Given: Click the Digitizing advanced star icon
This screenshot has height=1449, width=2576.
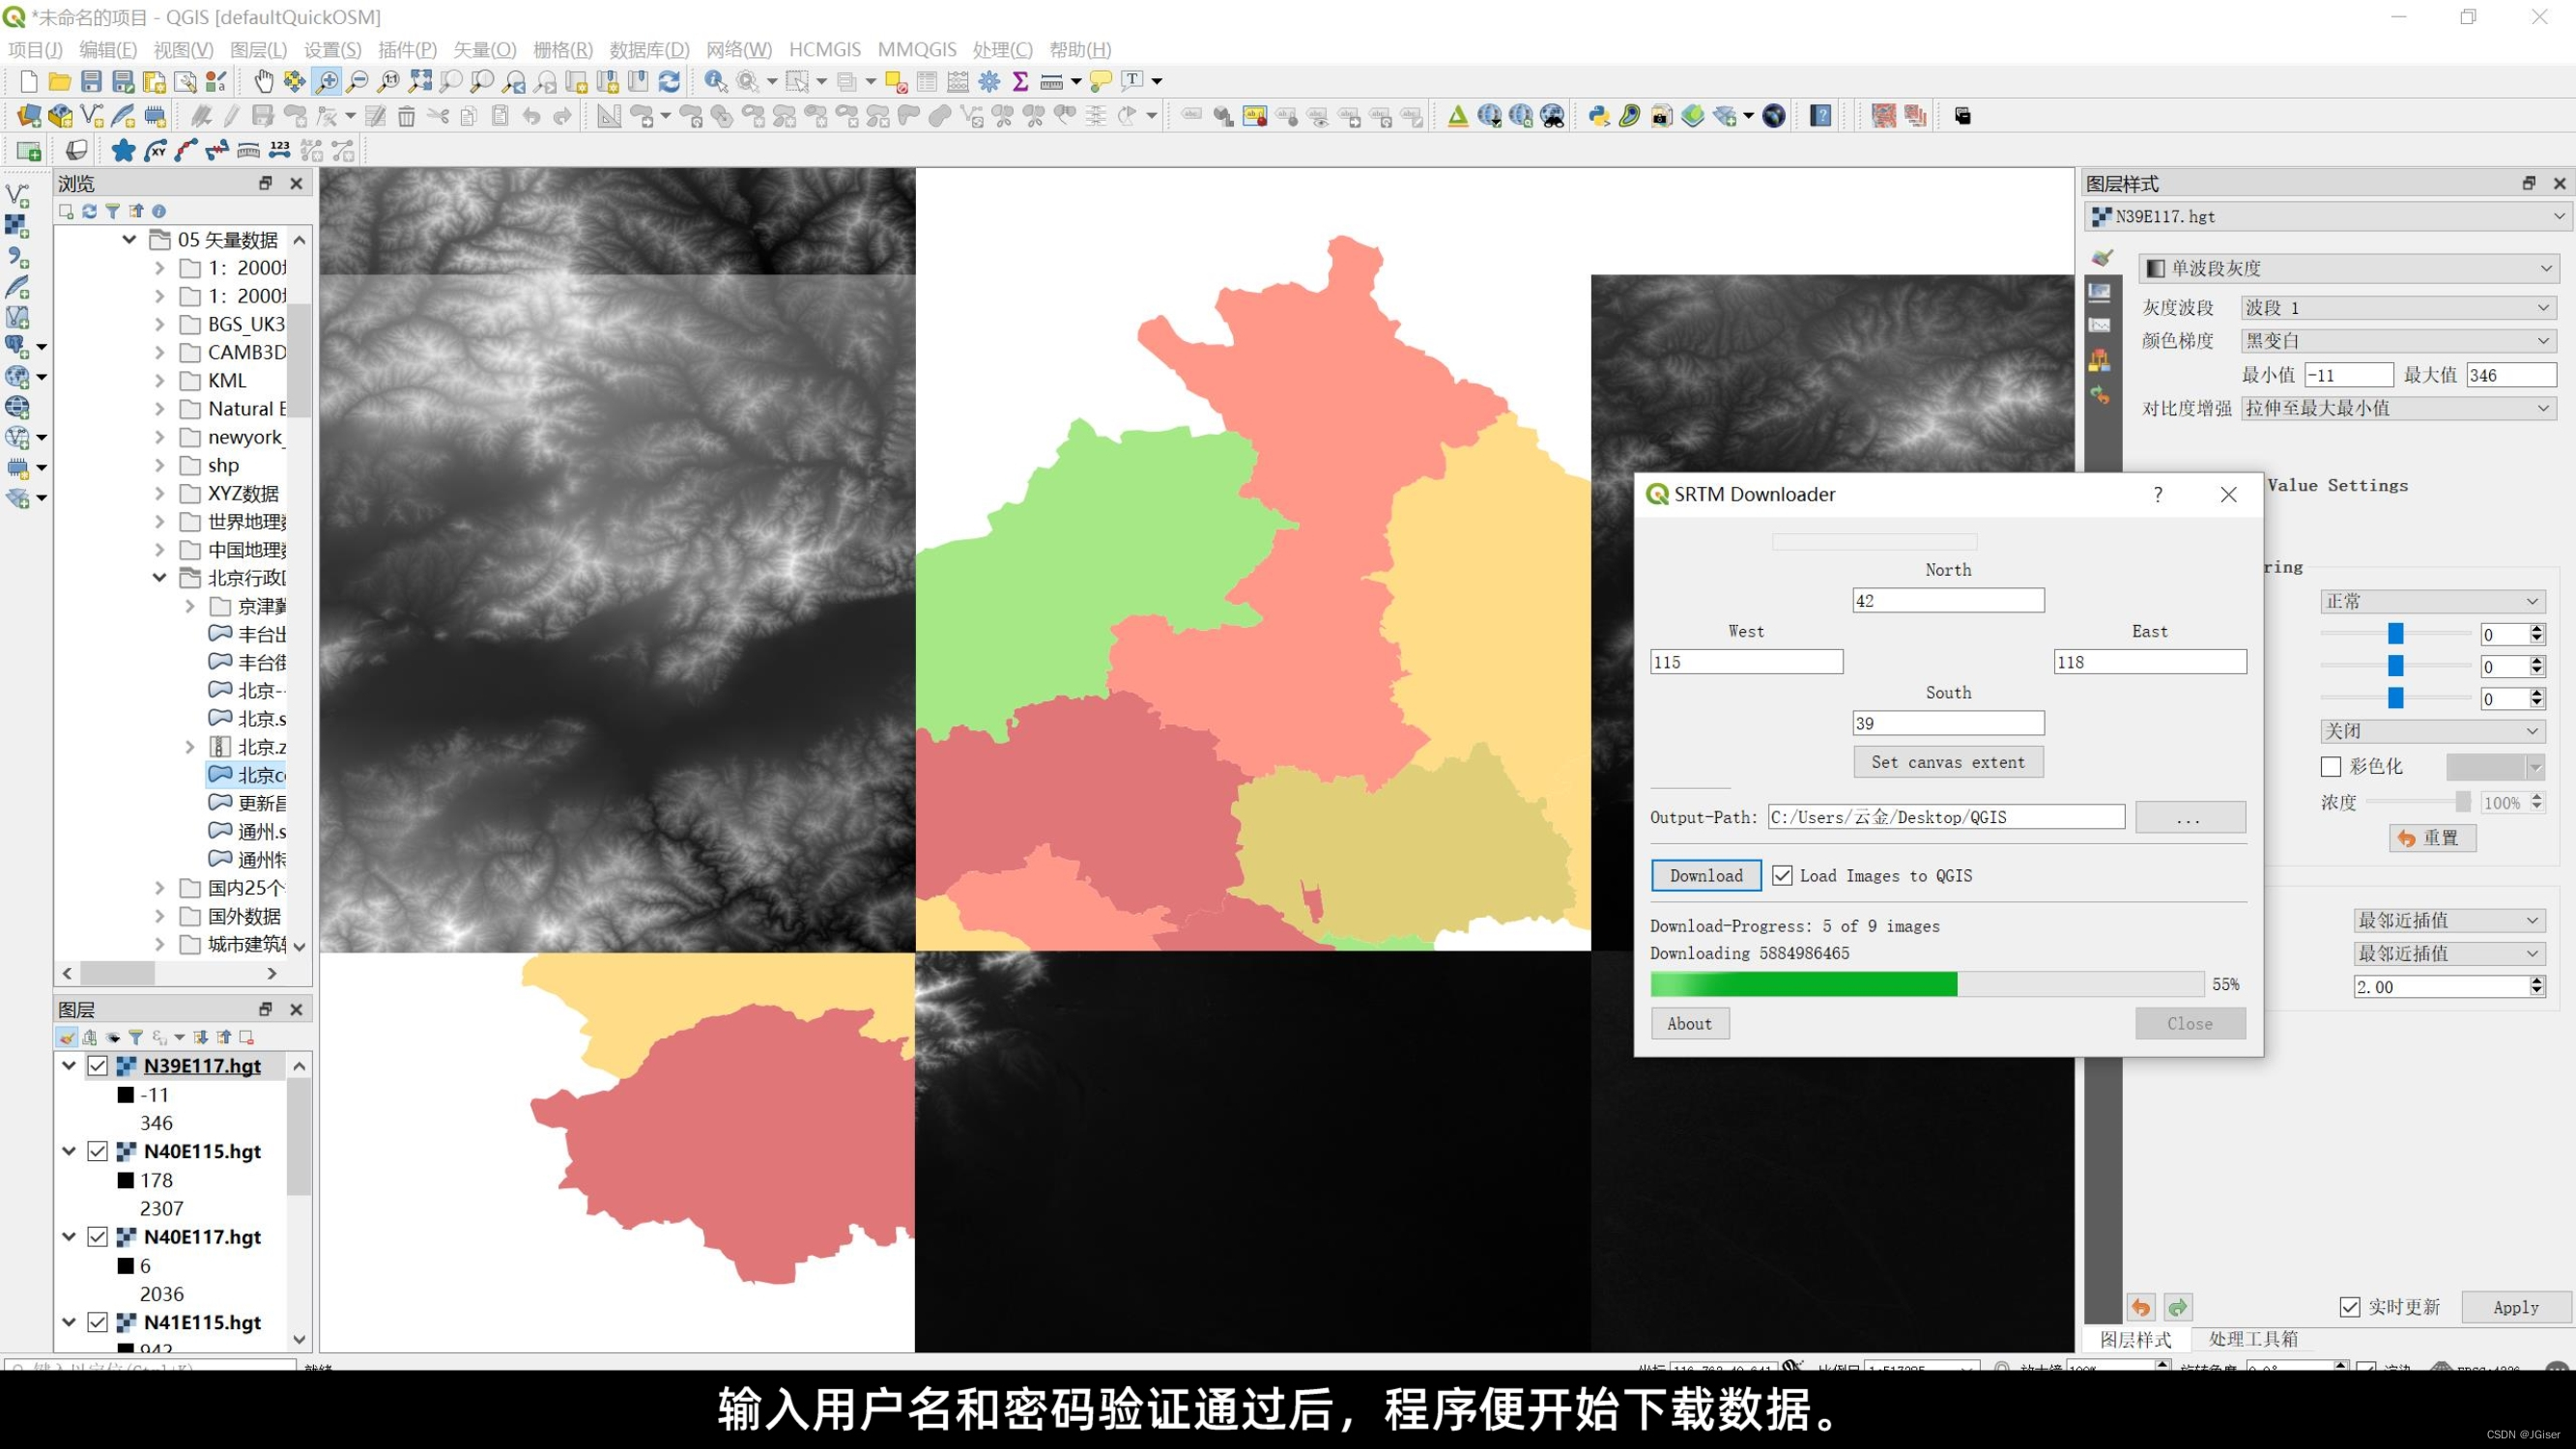Looking at the screenshot, I should pos(123,151).
